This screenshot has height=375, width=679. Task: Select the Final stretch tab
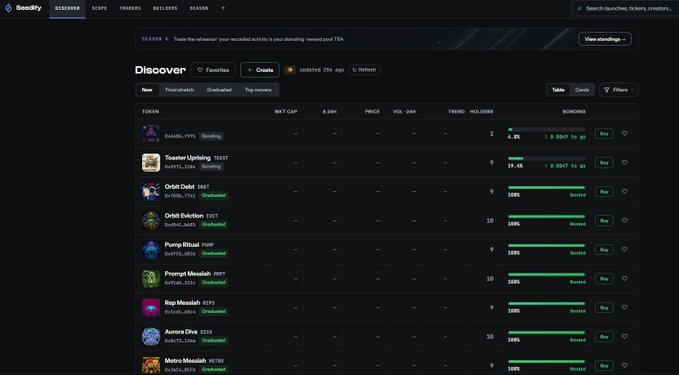[179, 90]
